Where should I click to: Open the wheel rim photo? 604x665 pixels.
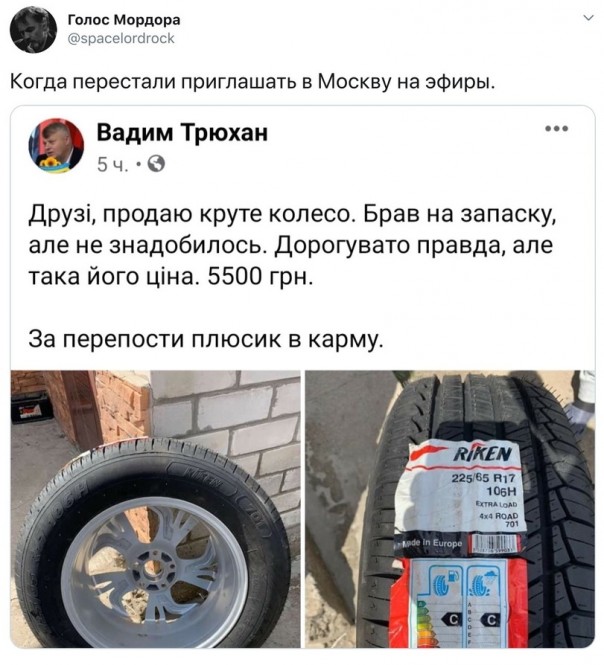155,509
